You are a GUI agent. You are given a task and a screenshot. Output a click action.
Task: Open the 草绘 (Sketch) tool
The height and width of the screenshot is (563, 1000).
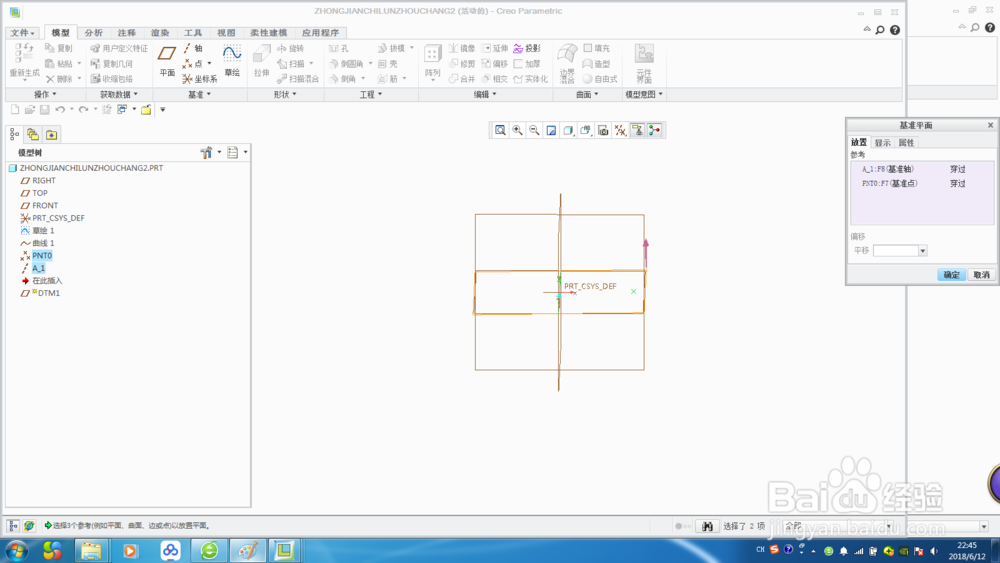pyautogui.click(x=232, y=62)
